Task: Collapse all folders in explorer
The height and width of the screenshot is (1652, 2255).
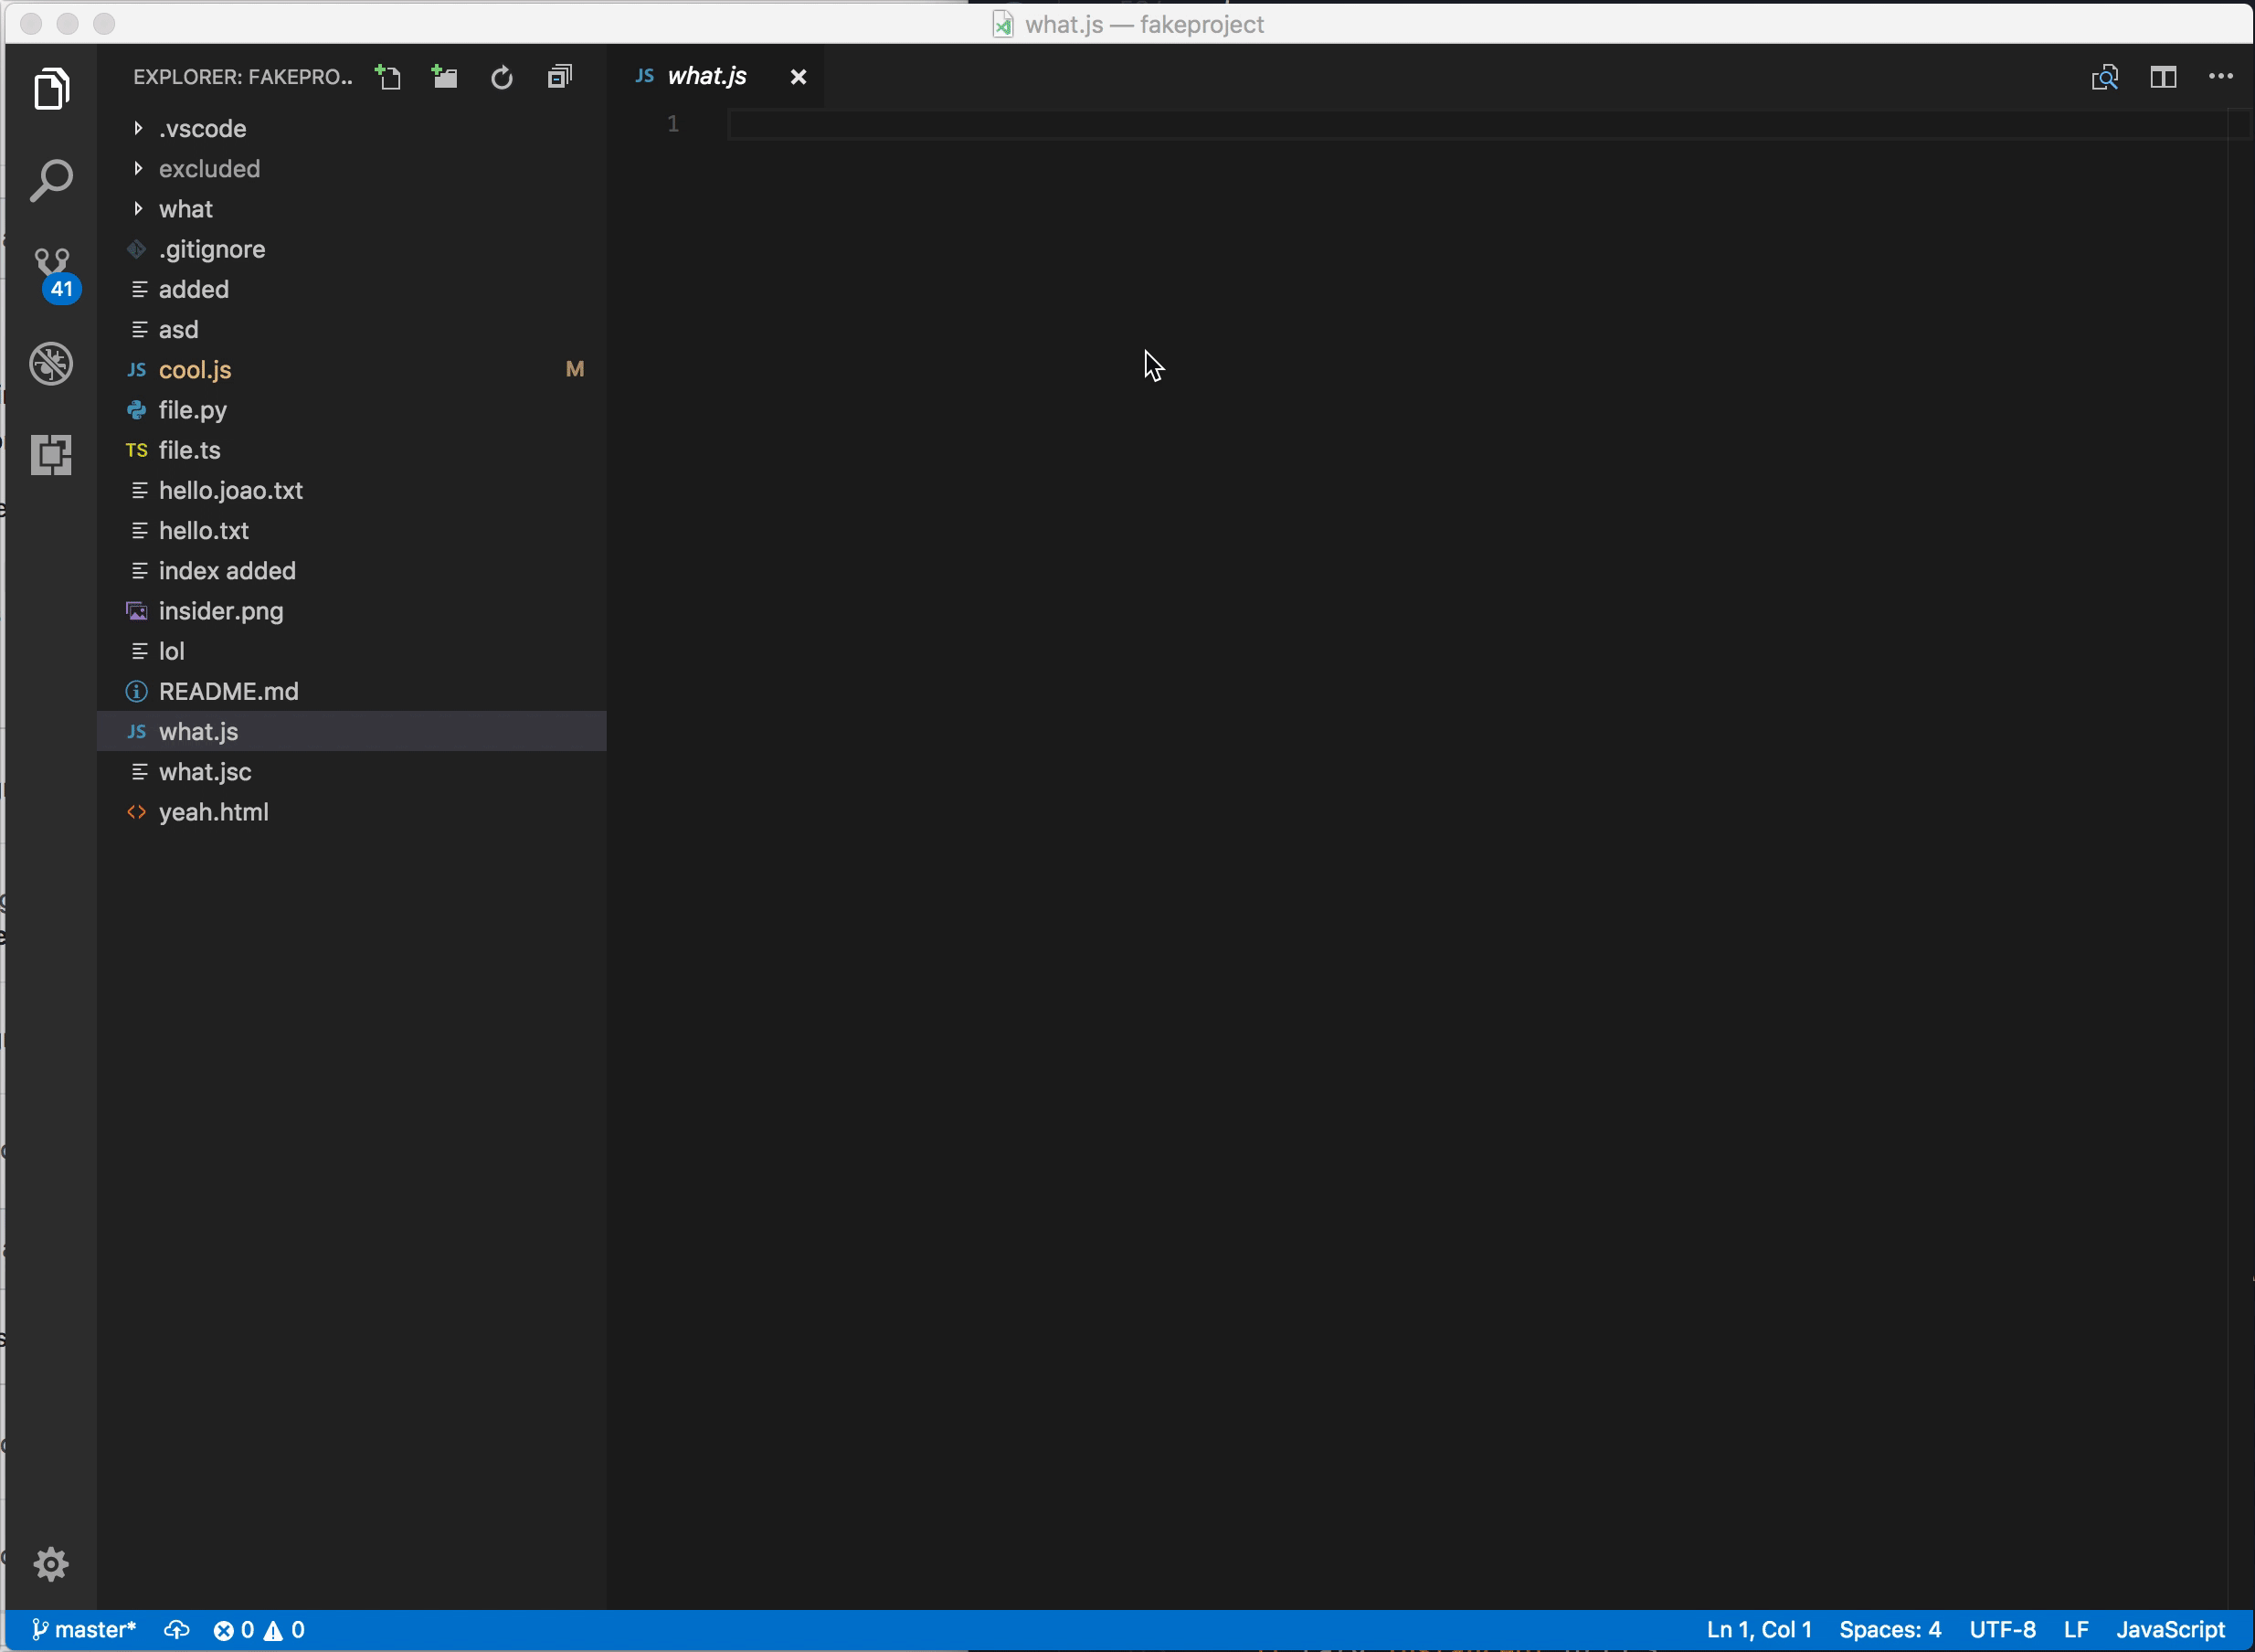Action: point(560,77)
